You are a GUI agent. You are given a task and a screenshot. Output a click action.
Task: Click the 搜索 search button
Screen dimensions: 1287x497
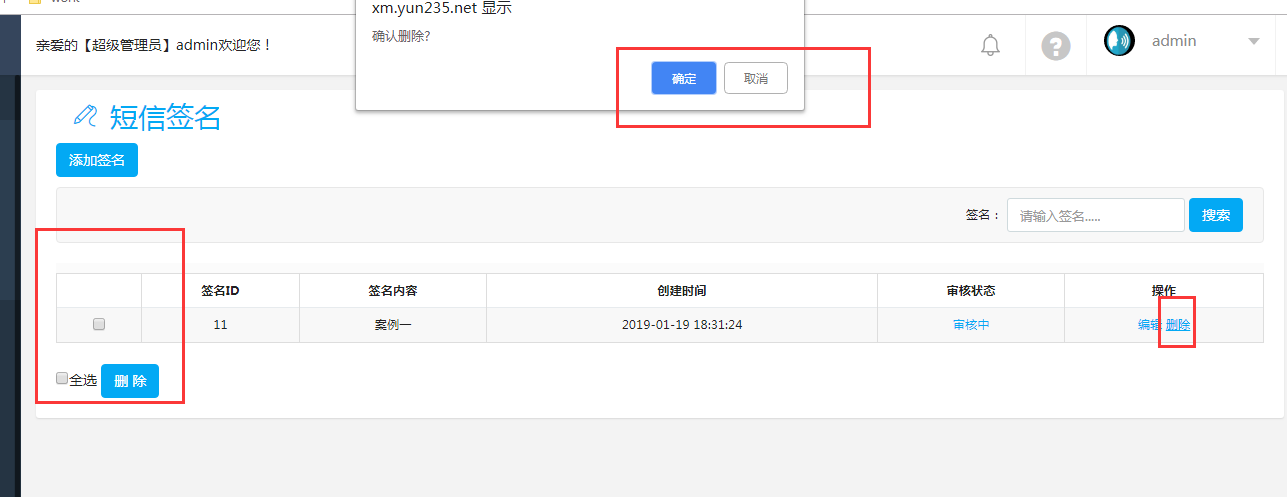(1215, 215)
